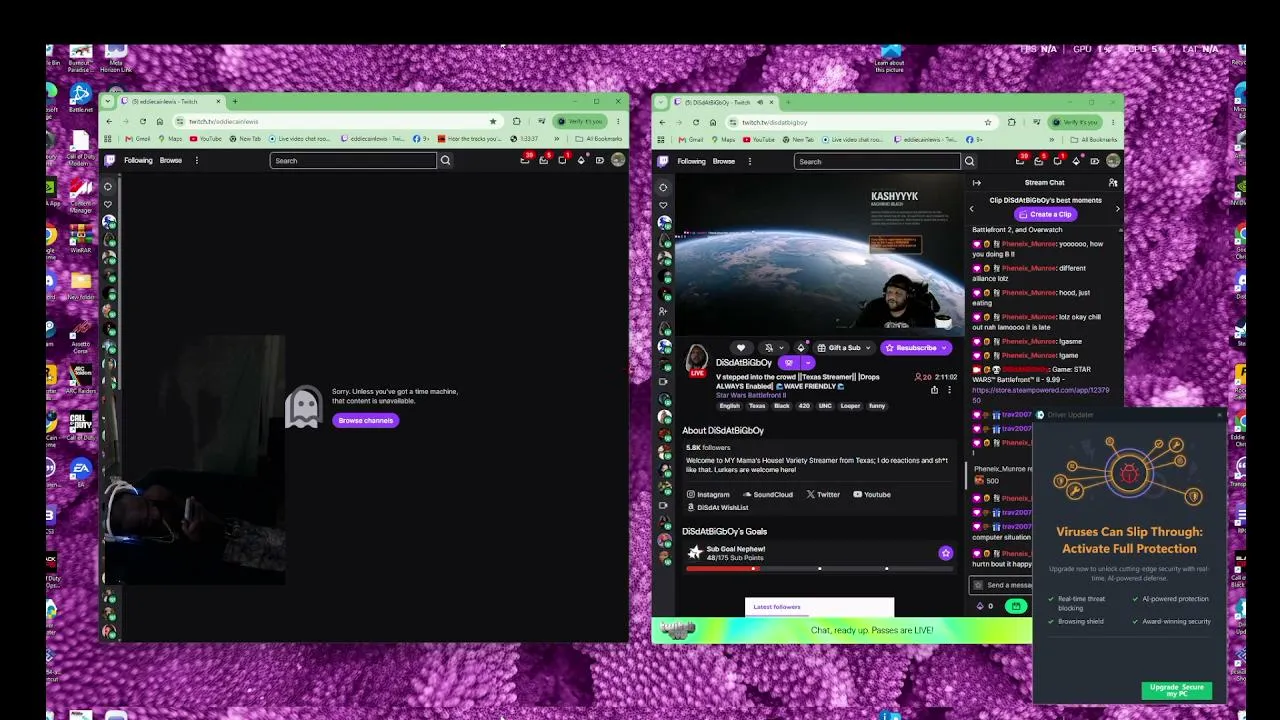Open notifications inbox in DiSdAtBiGbOy window
The height and width of the screenshot is (720, 1280).
(1038, 161)
